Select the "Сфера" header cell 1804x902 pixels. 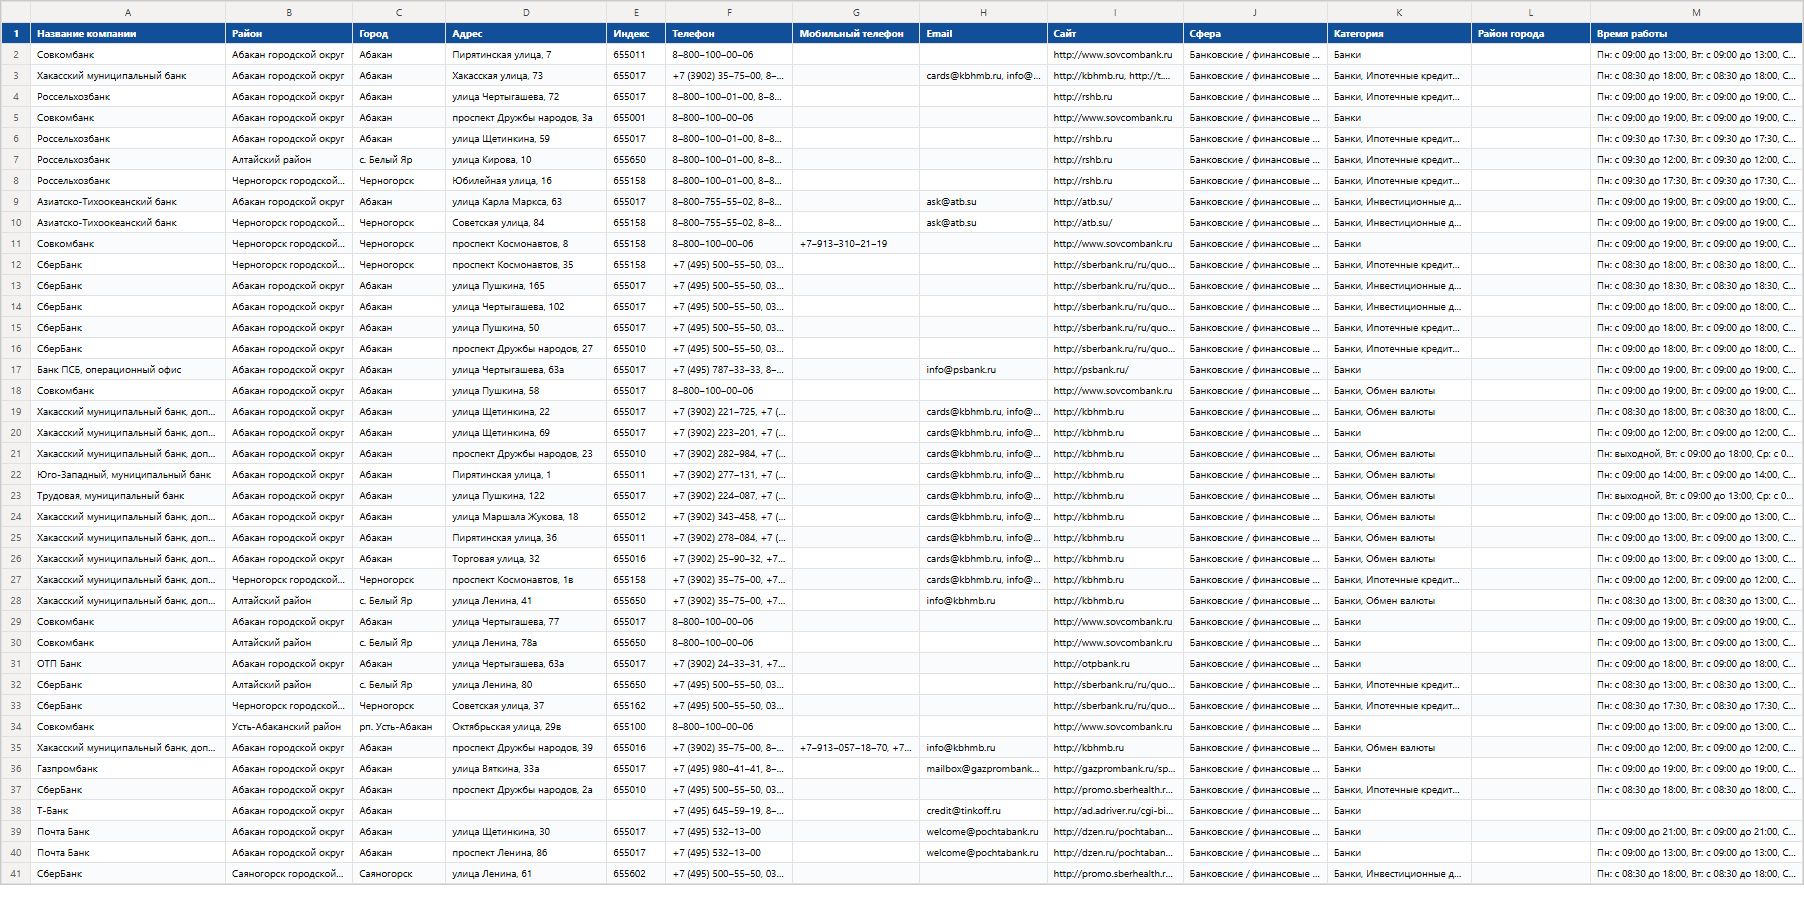coord(1255,34)
